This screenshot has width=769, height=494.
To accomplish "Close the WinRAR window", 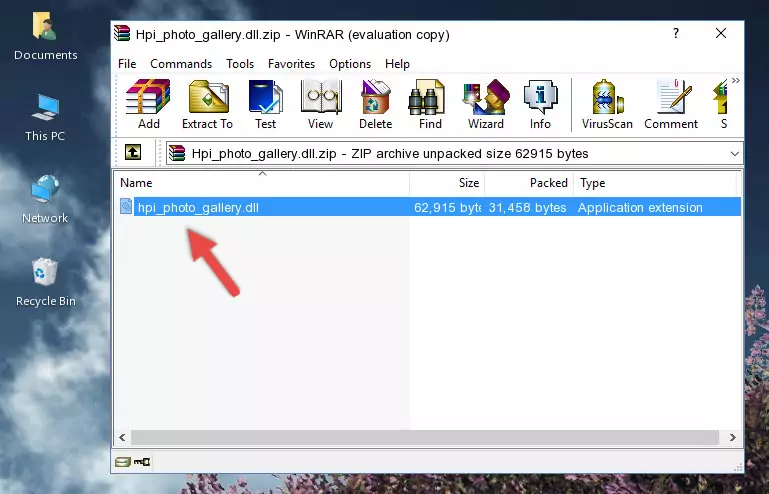I will 721,33.
